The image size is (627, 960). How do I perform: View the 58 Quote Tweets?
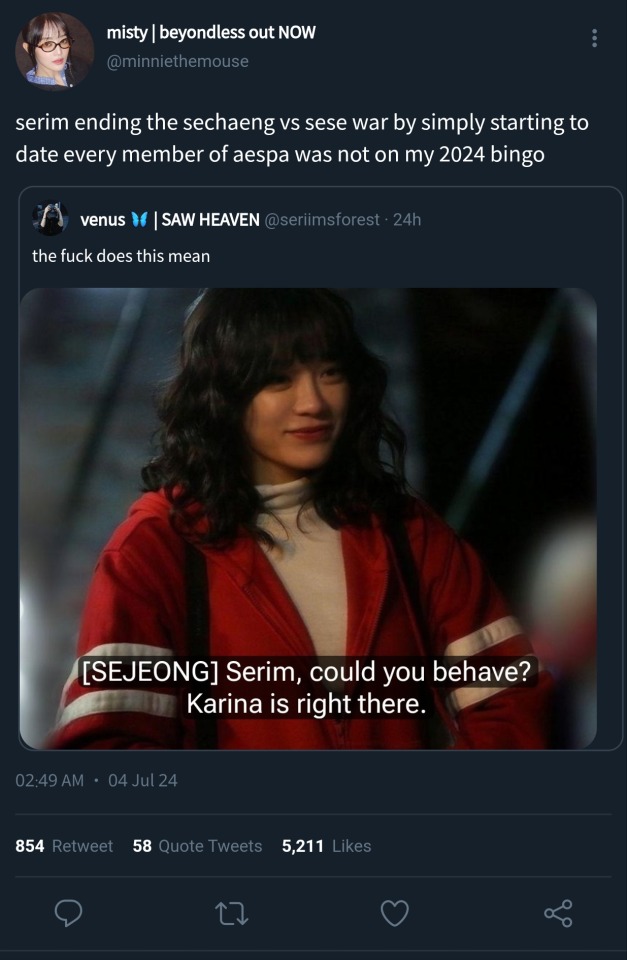pos(197,846)
